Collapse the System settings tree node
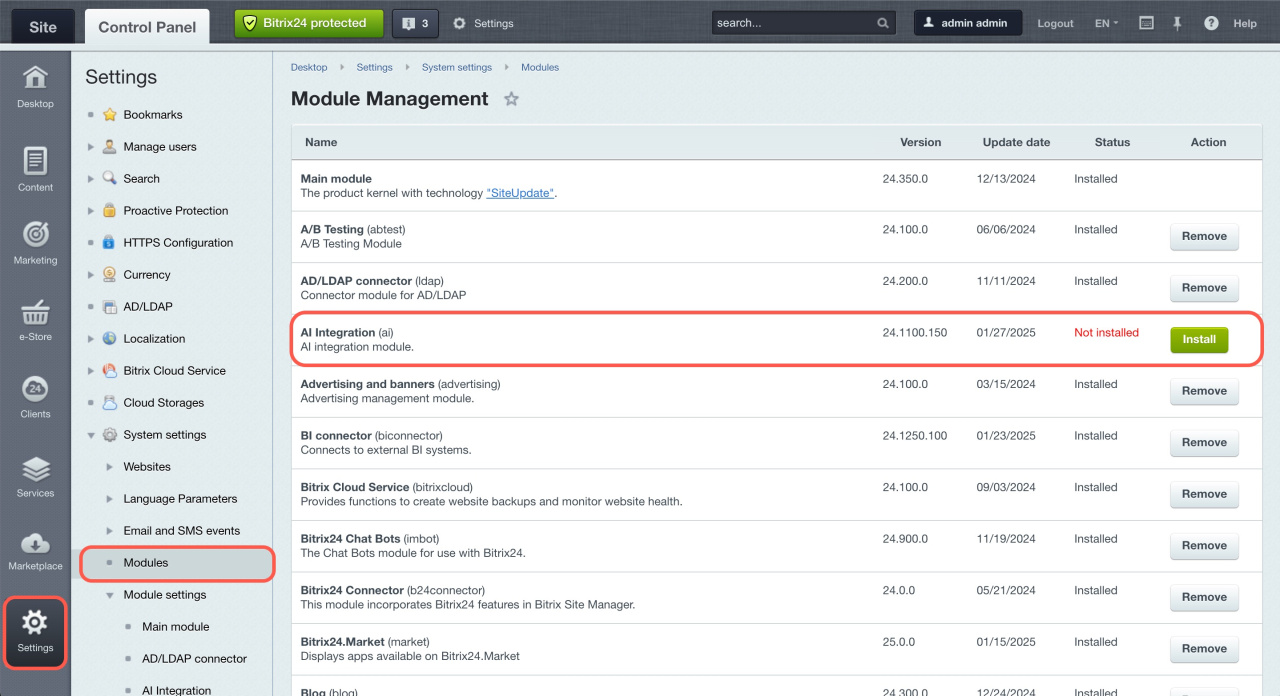The width and height of the screenshot is (1280, 696). [x=91, y=435]
